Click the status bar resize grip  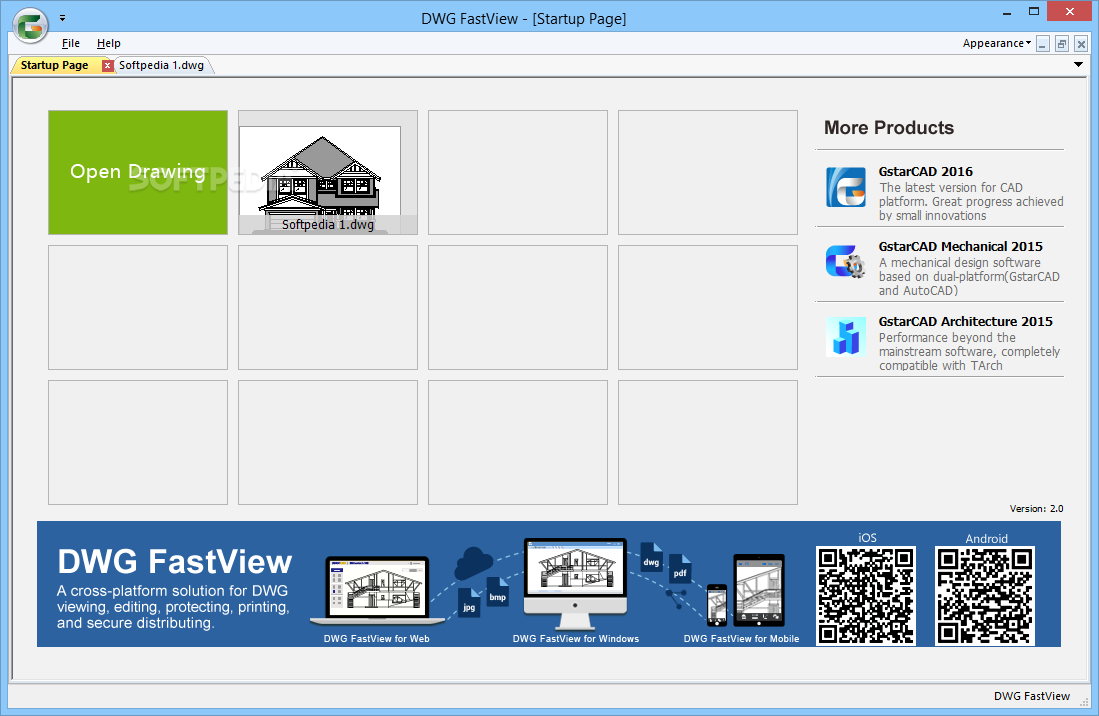coord(1084,701)
